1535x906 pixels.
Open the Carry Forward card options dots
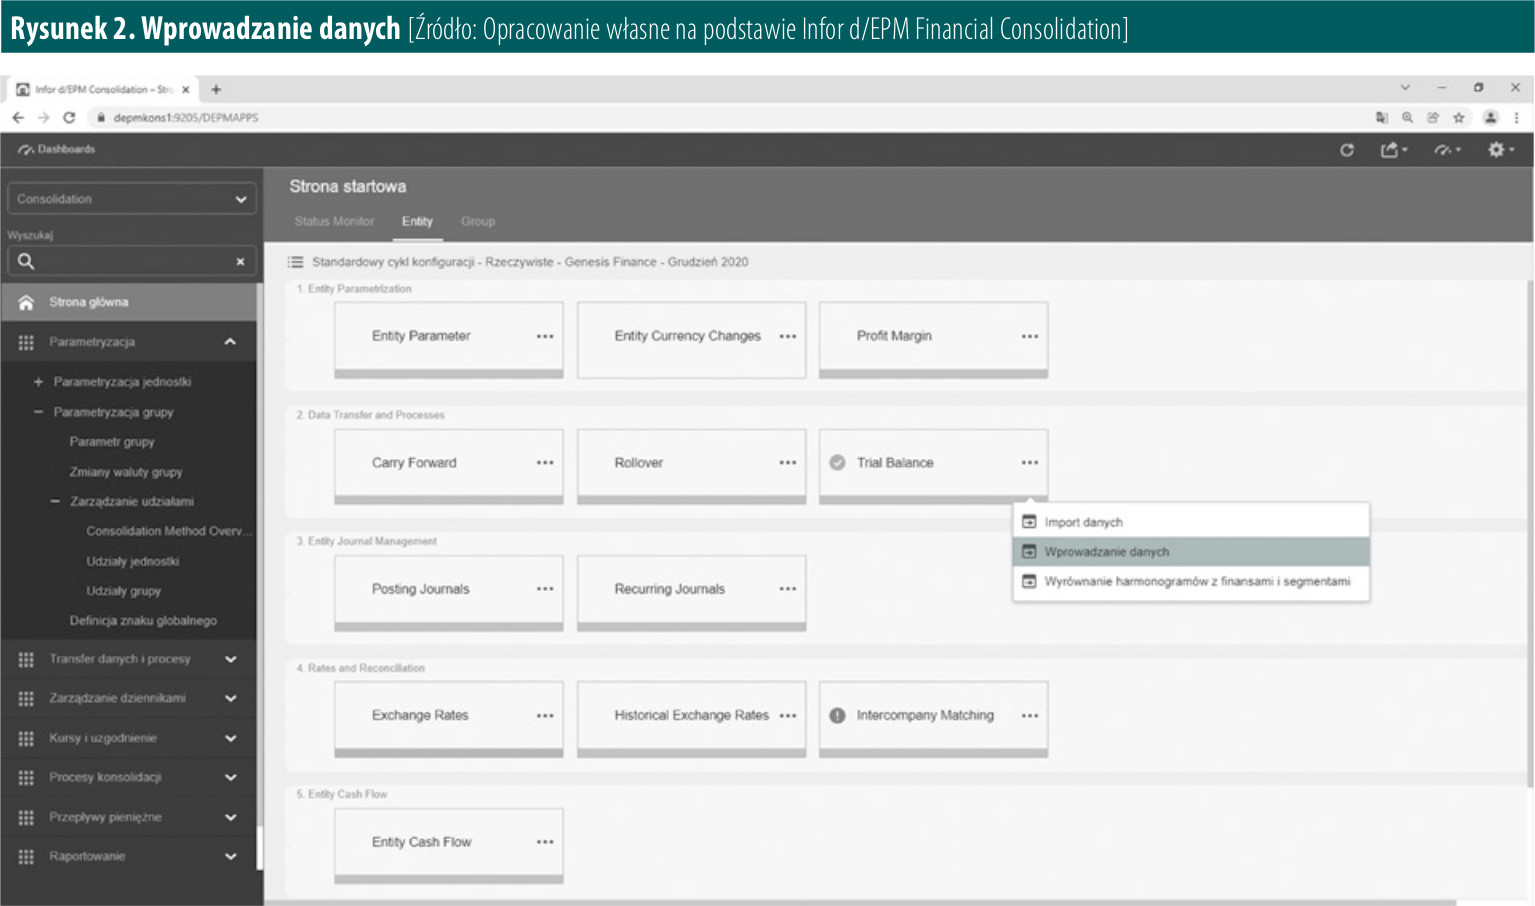tap(545, 463)
